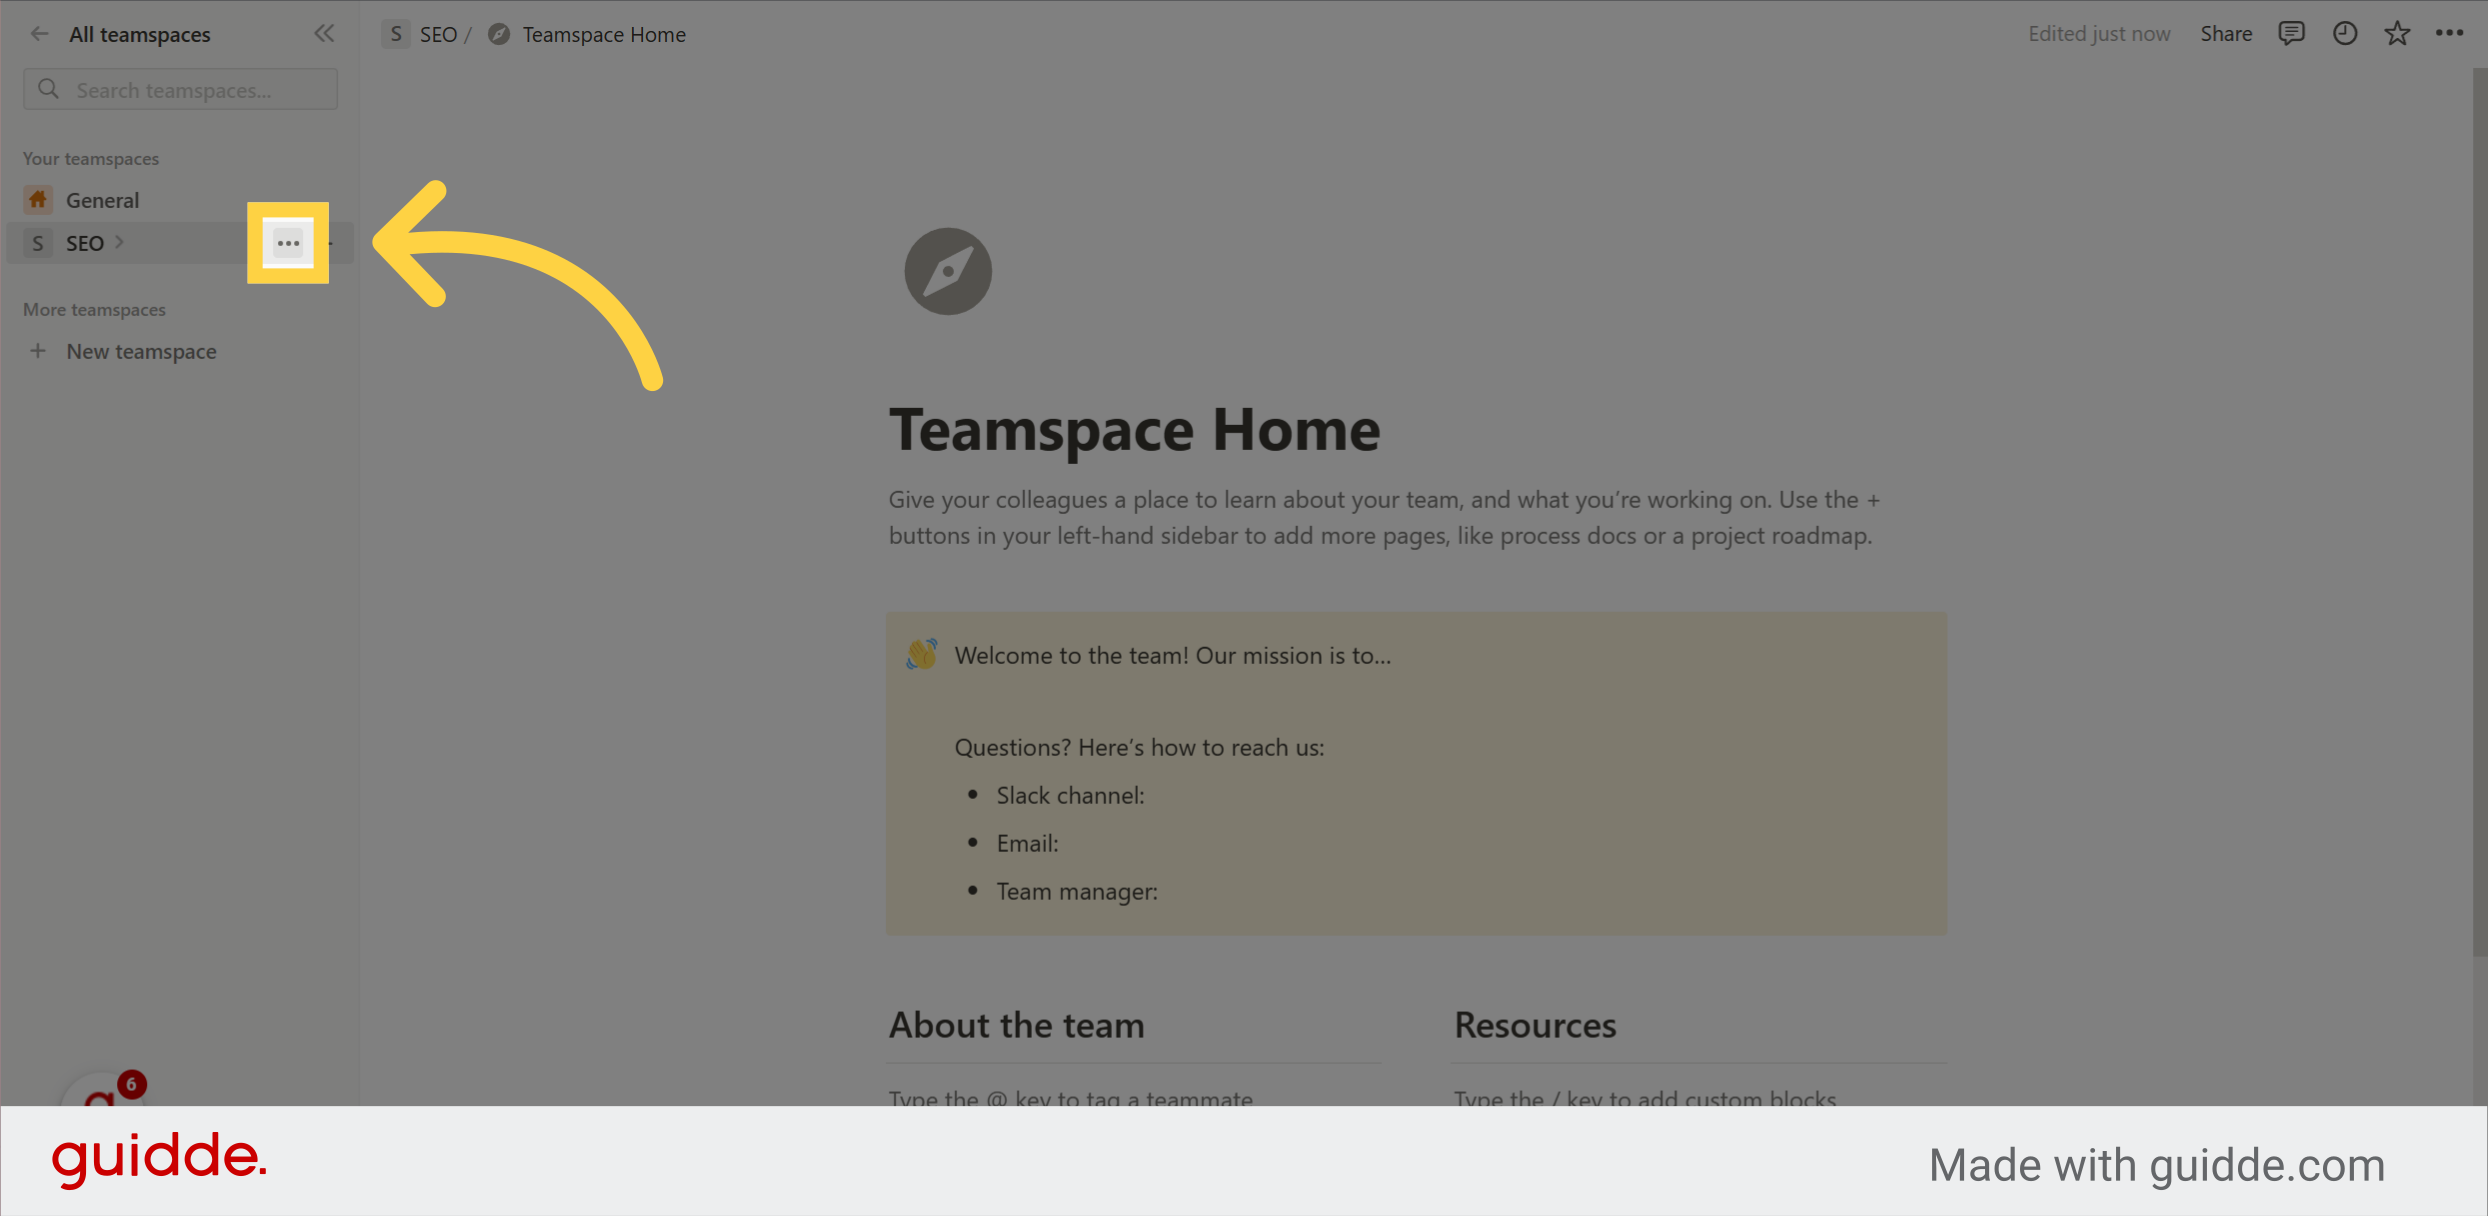
Task: Click the compass page icon
Action: 947,271
